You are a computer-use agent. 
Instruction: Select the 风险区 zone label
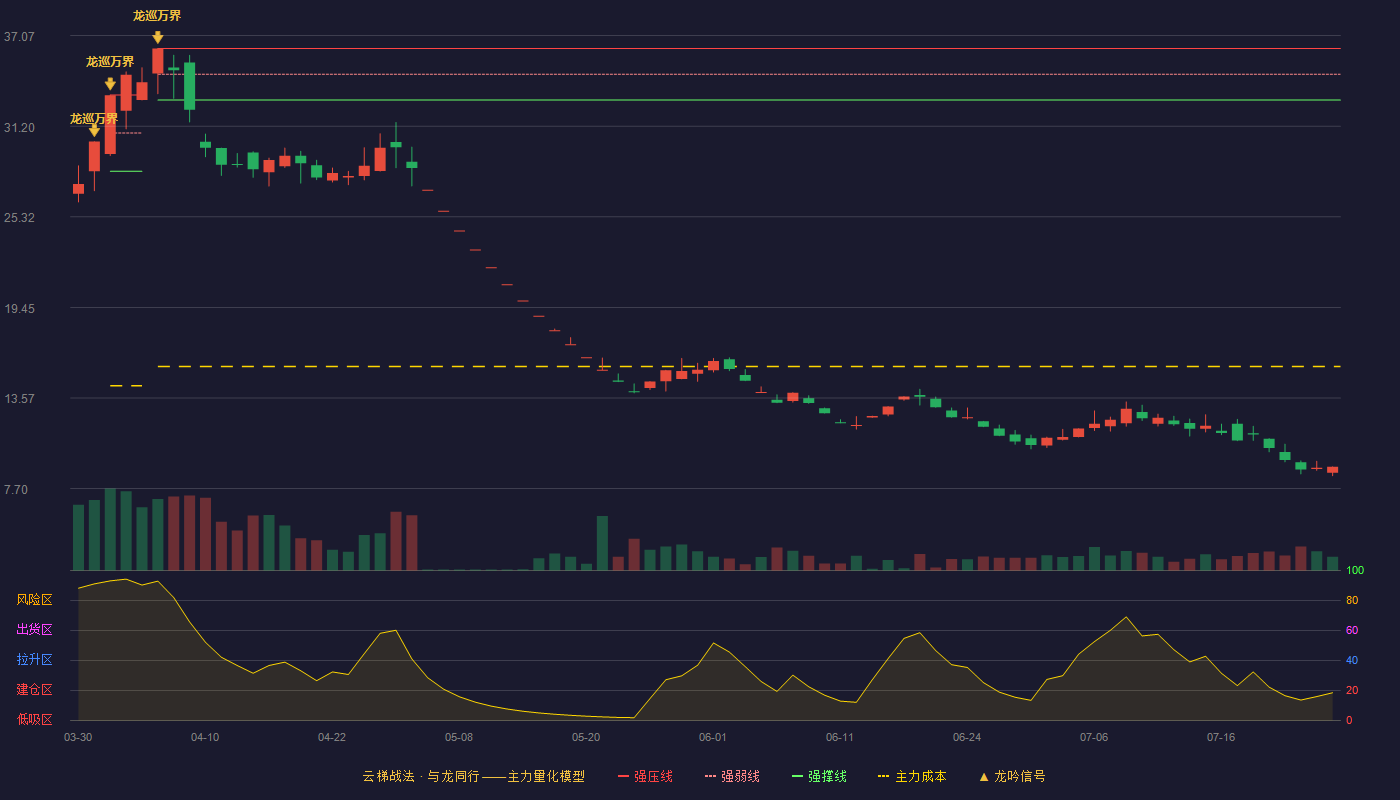pyautogui.click(x=34, y=600)
